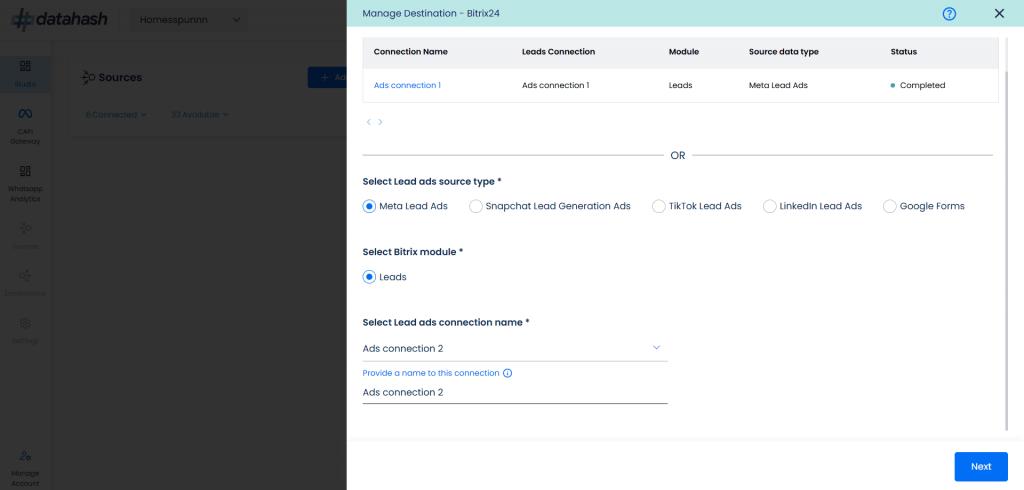Expand the 6 Connected filter
Viewport: 1024px width, 490px height.
pos(116,114)
